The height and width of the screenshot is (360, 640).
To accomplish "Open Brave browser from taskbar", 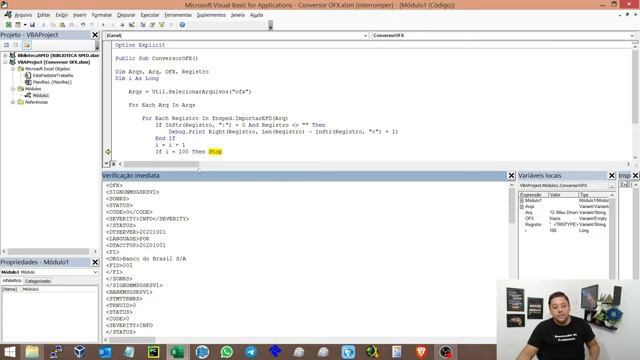I will pos(421,352).
